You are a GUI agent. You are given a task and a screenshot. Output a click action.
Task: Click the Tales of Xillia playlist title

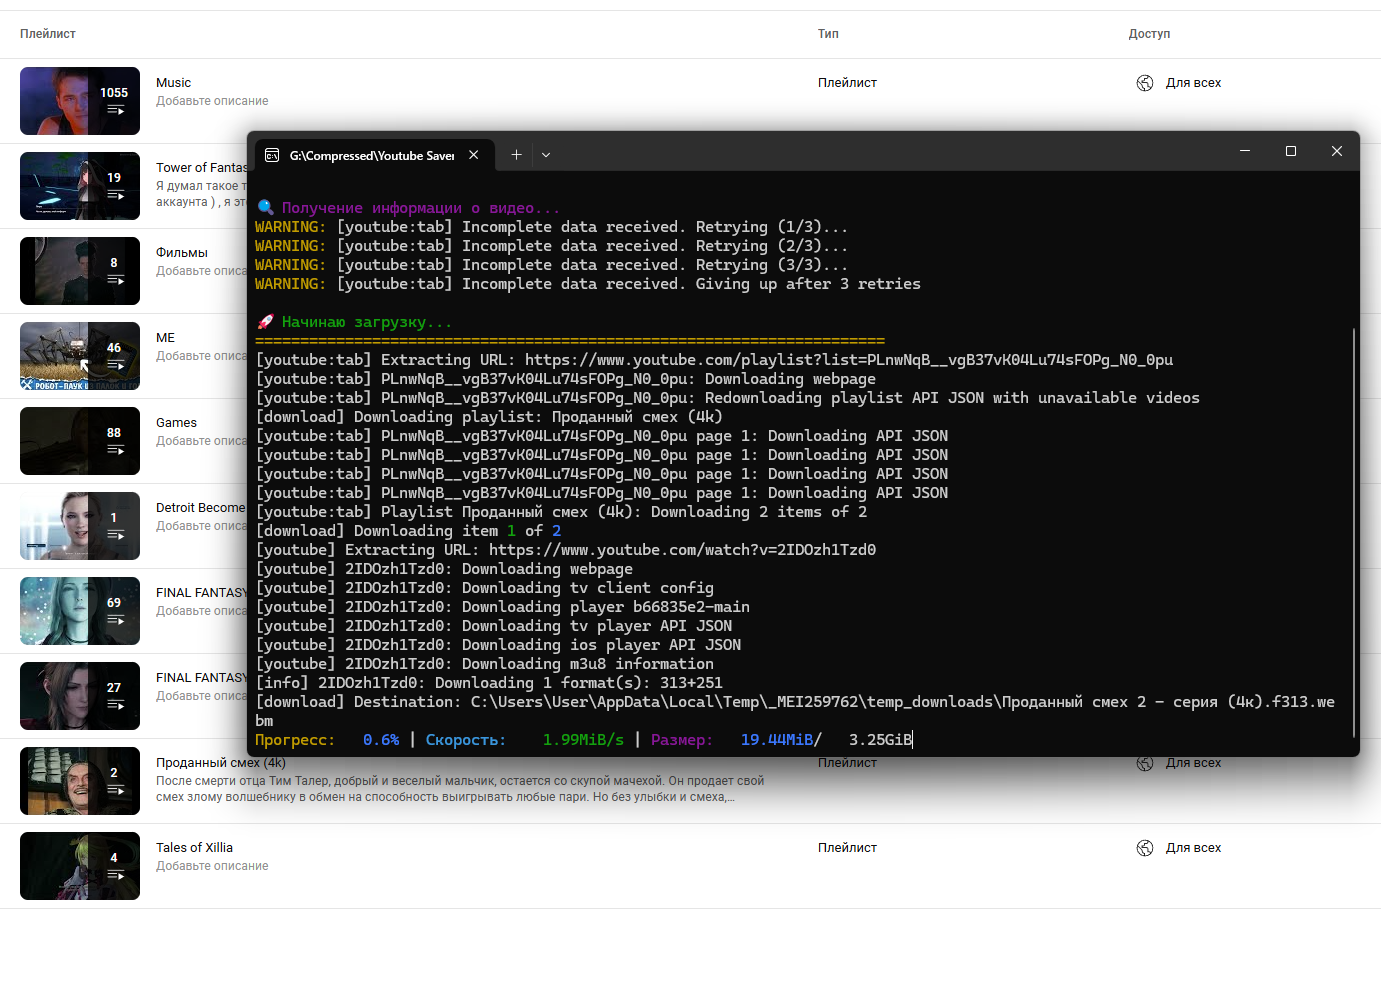coord(194,848)
